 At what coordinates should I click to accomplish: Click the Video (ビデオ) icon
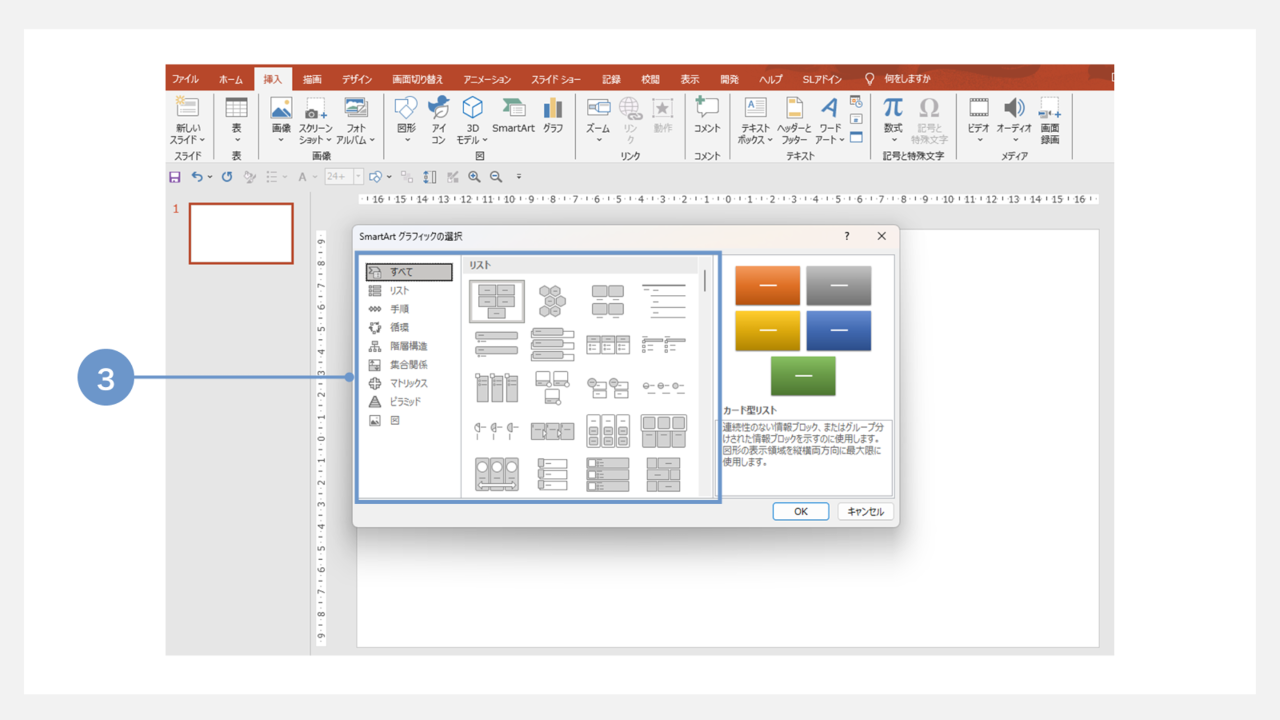tap(979, 108)
